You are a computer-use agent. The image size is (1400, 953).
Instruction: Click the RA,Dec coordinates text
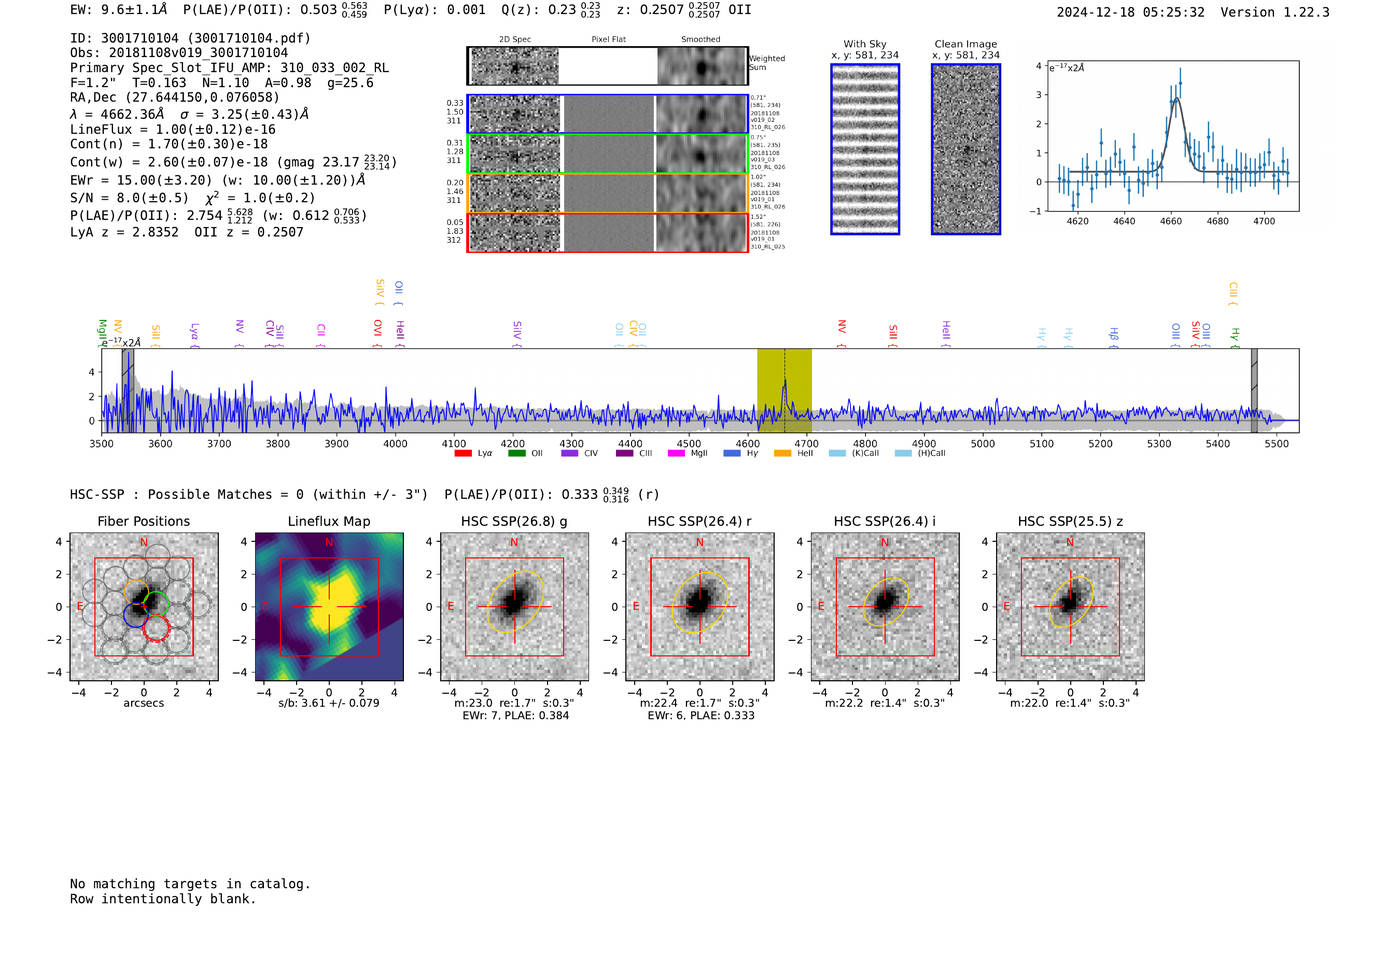click(x=175, y=97)
